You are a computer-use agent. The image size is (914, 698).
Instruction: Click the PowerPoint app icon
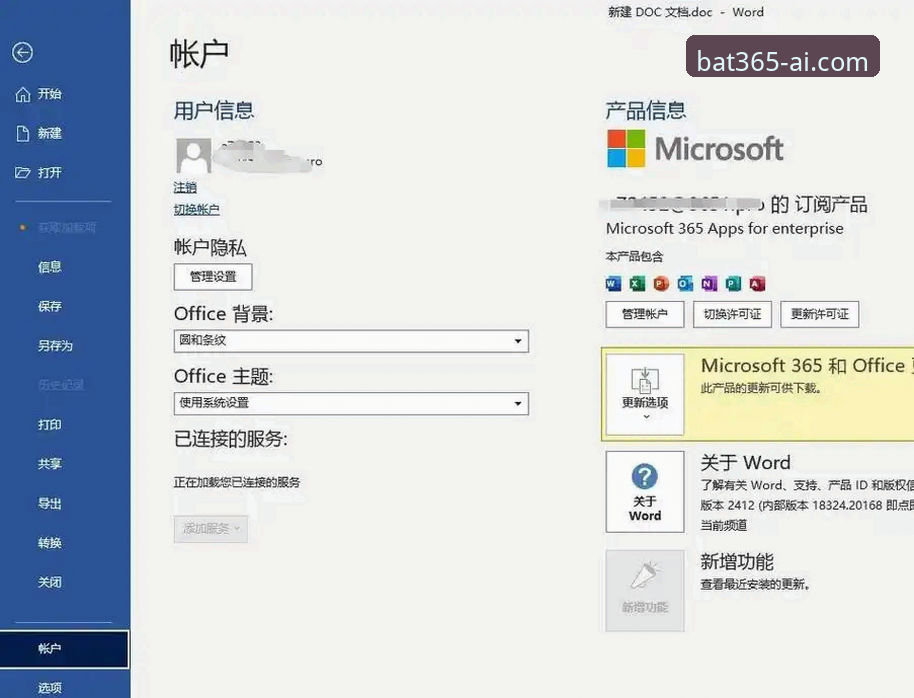tap(661, 283)
